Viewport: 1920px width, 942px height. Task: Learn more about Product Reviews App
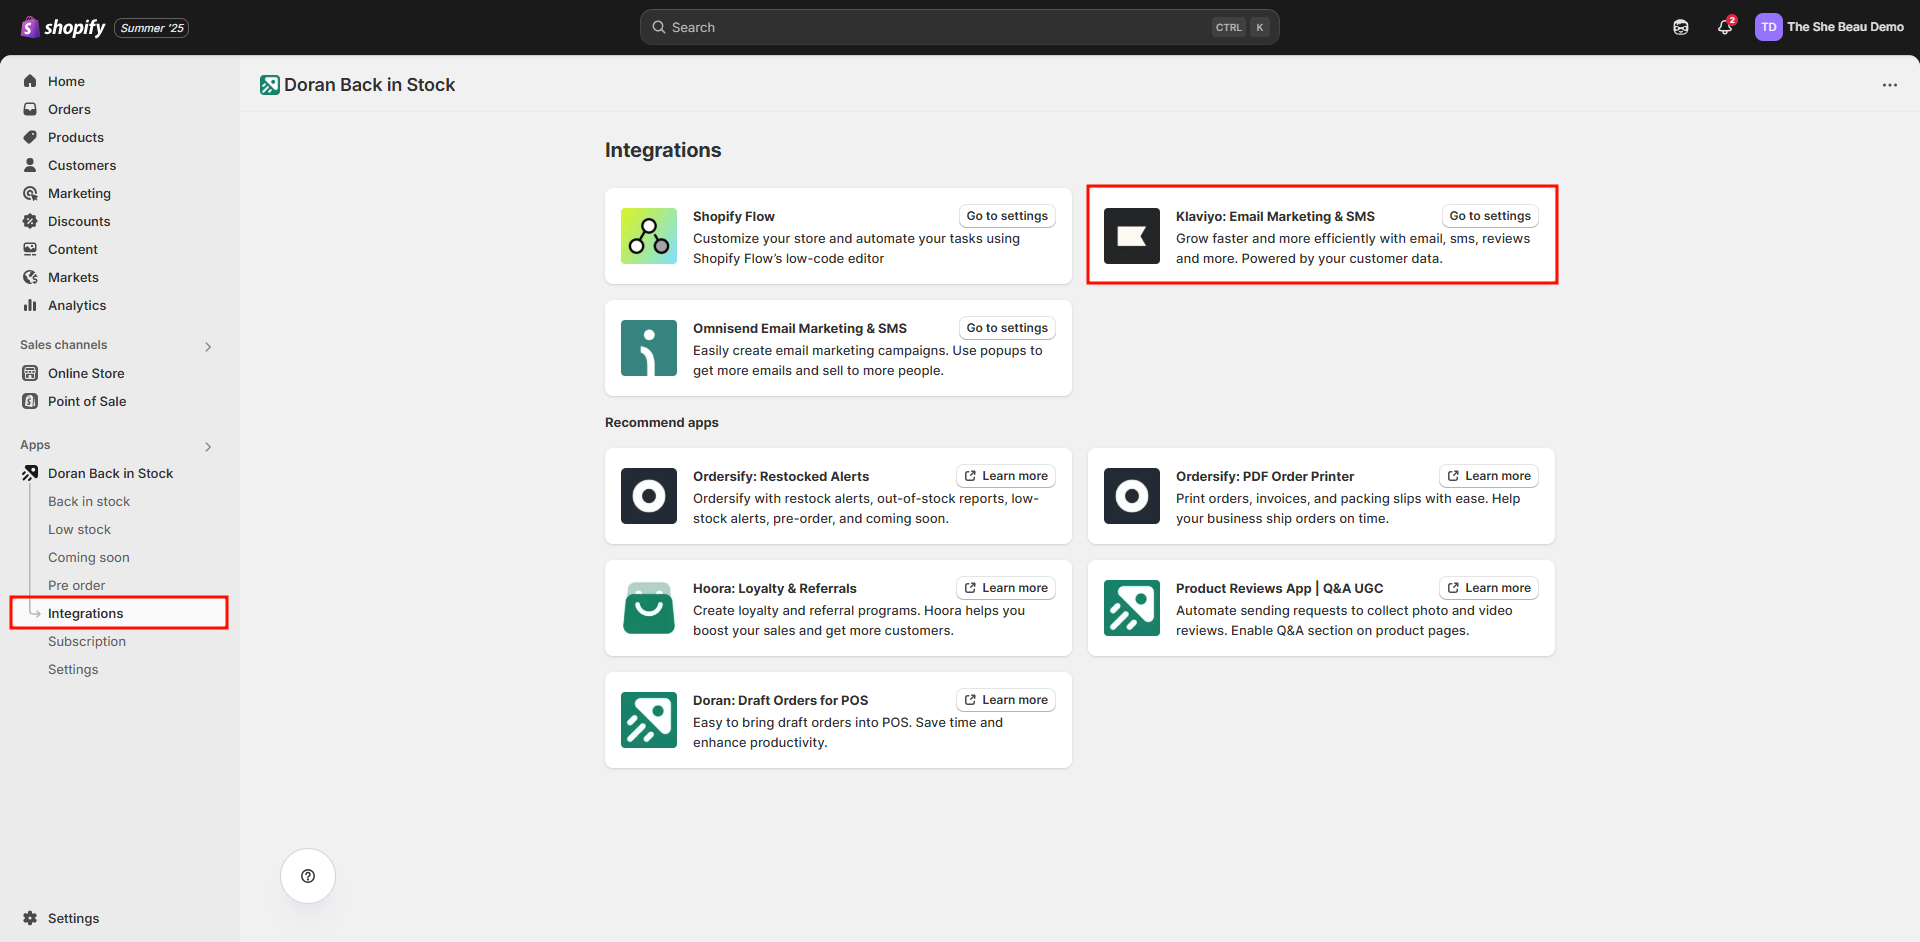(x=1489, y=588)
